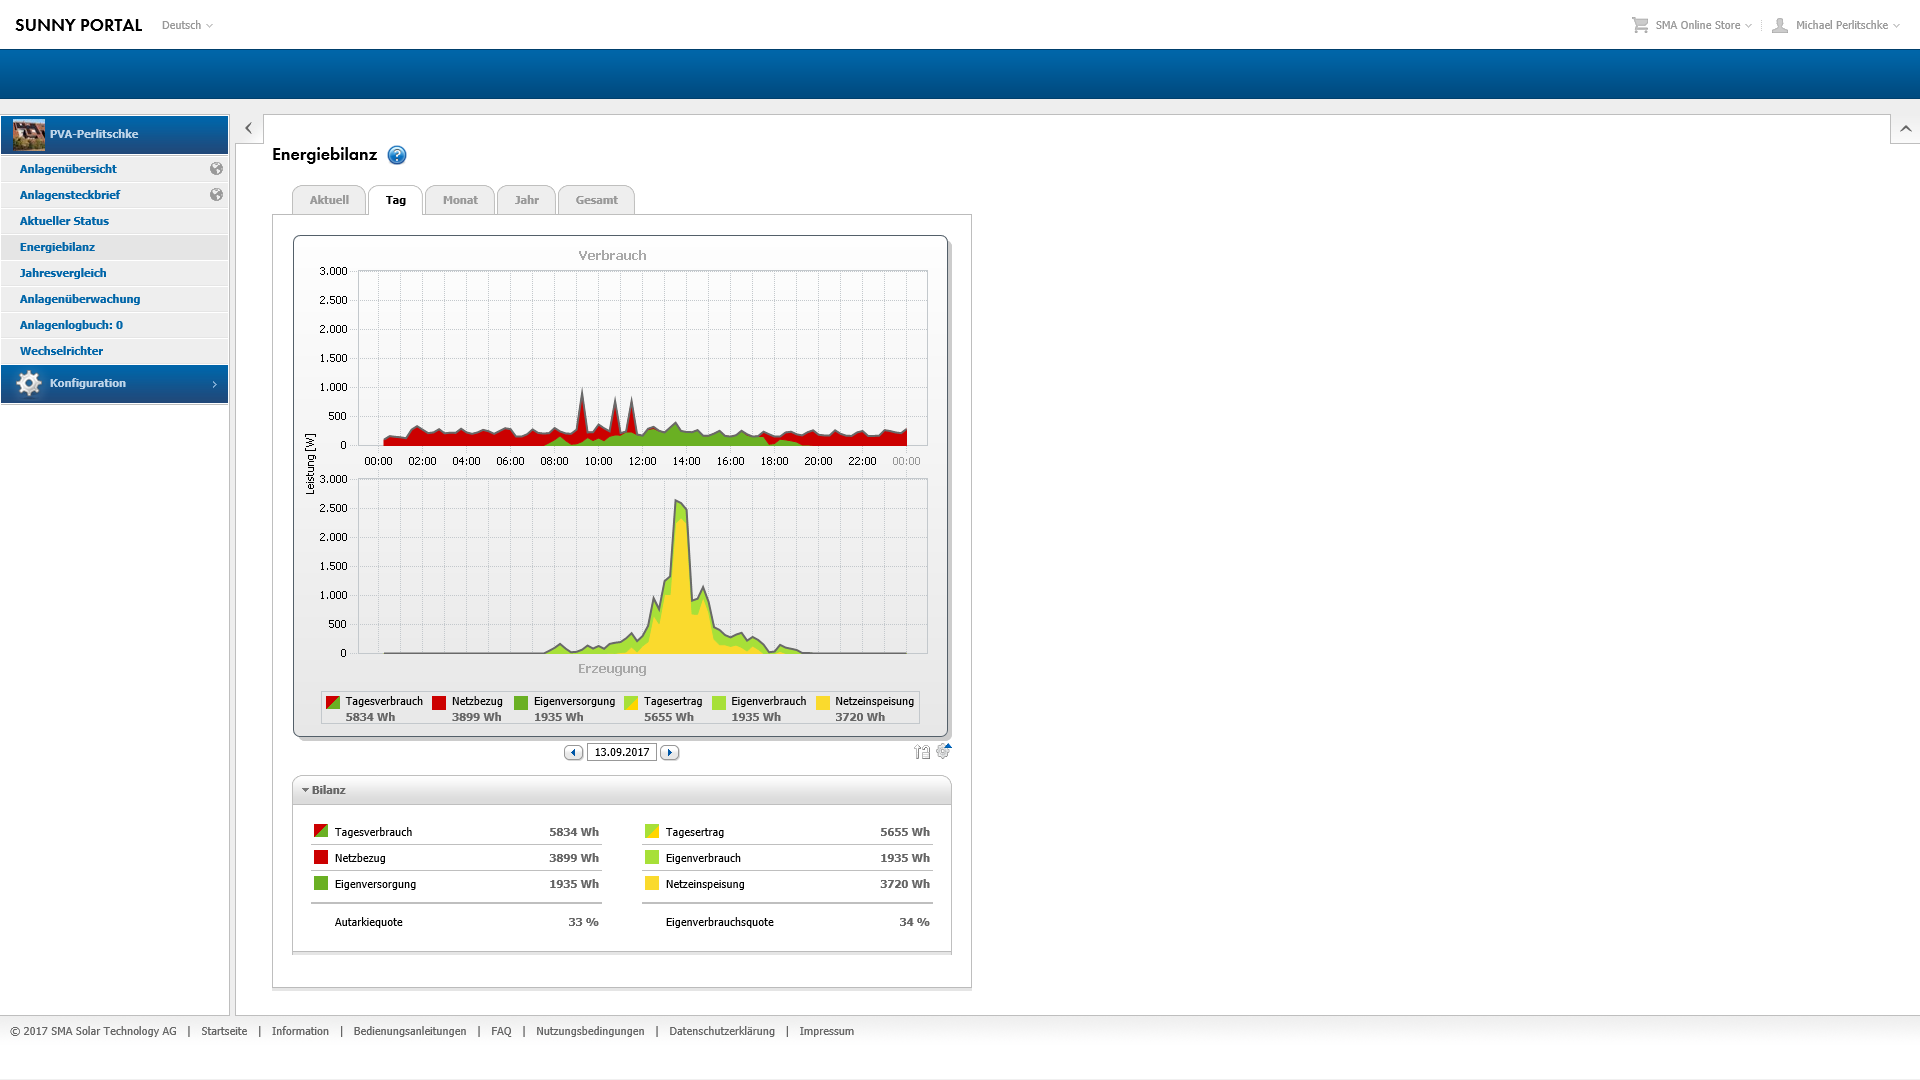Click the date field 13.09.2017

pos(621,752)
